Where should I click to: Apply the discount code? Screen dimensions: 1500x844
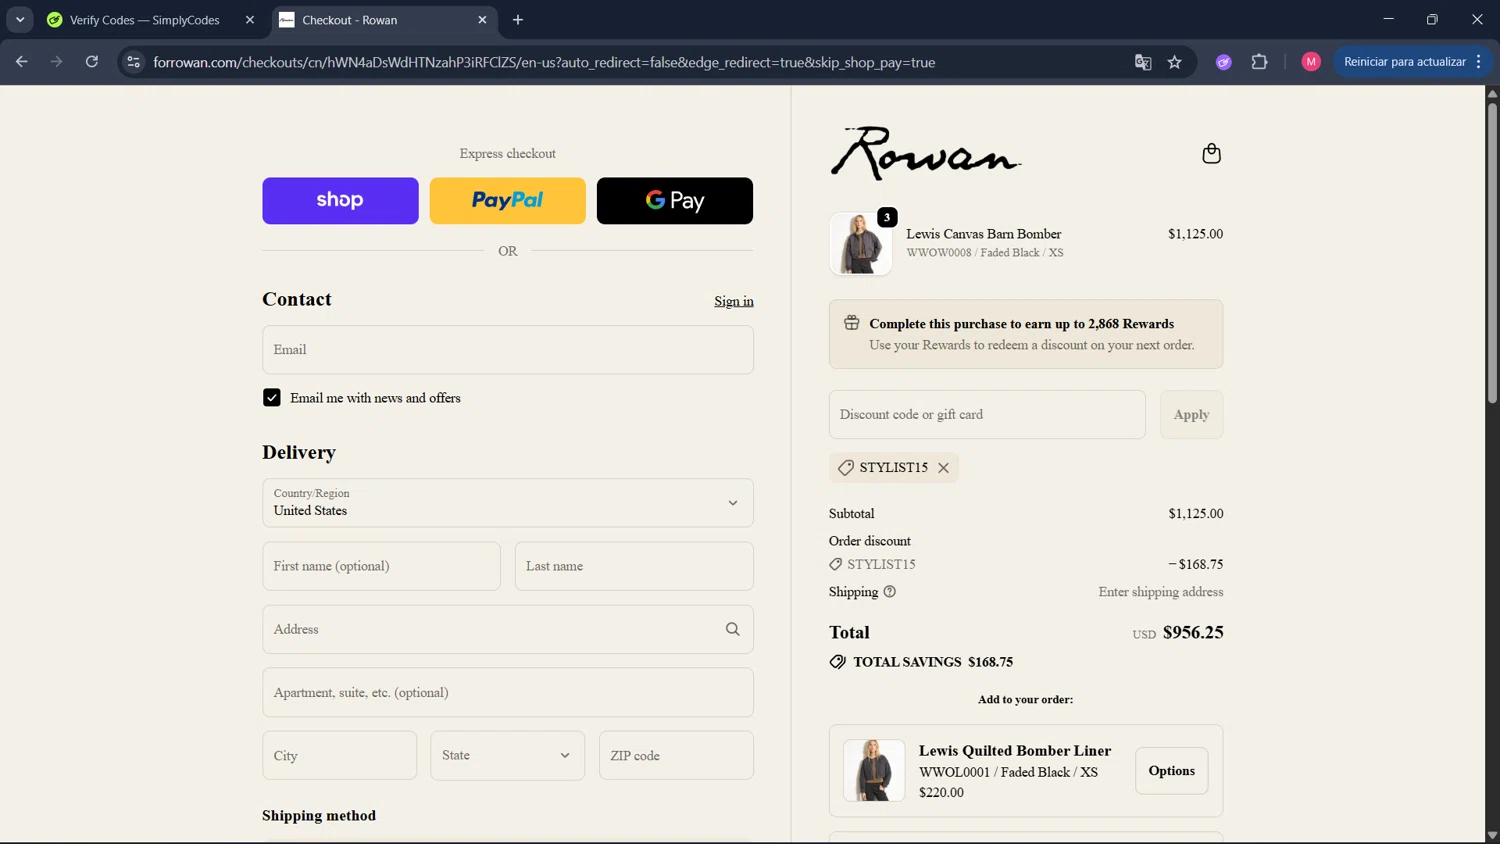(x=1191, y=414)
